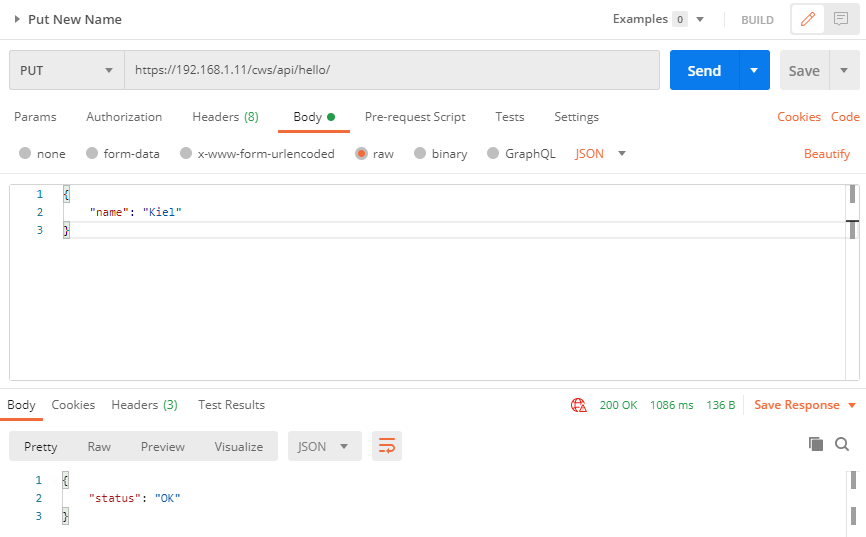Click the red globe network icon

tap(578, 405)
